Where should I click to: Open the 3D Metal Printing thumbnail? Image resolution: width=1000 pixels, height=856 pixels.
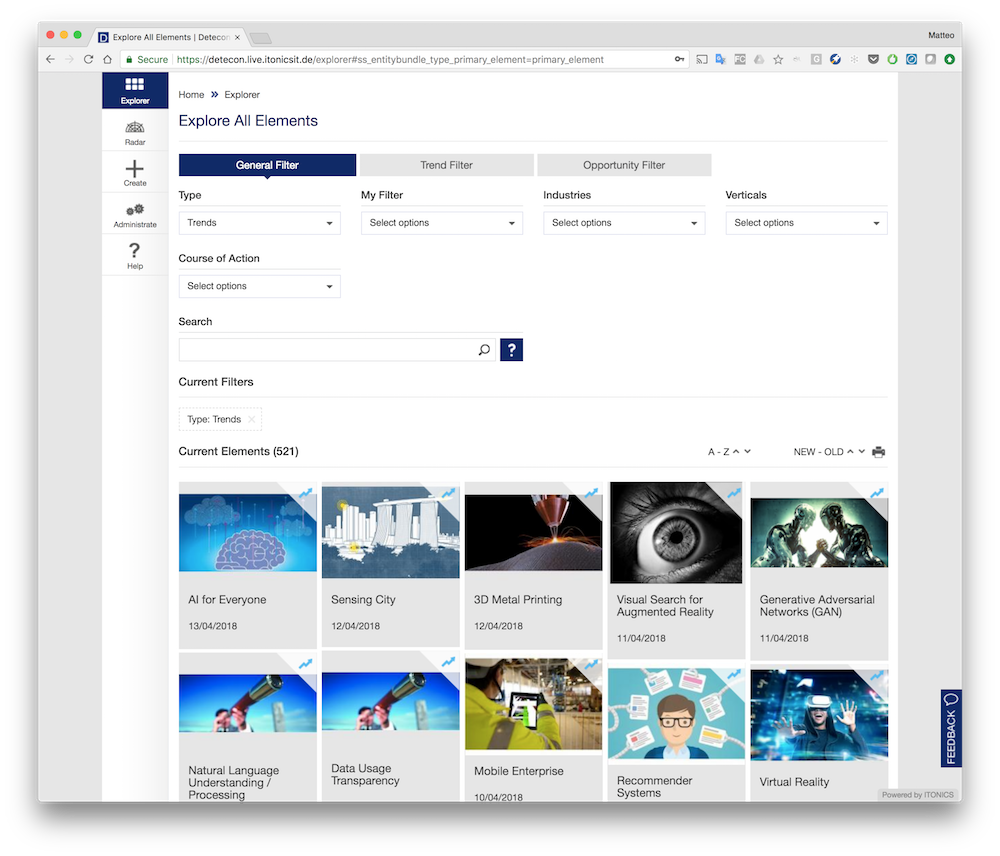pyautogui.click(x=534, y=532)
